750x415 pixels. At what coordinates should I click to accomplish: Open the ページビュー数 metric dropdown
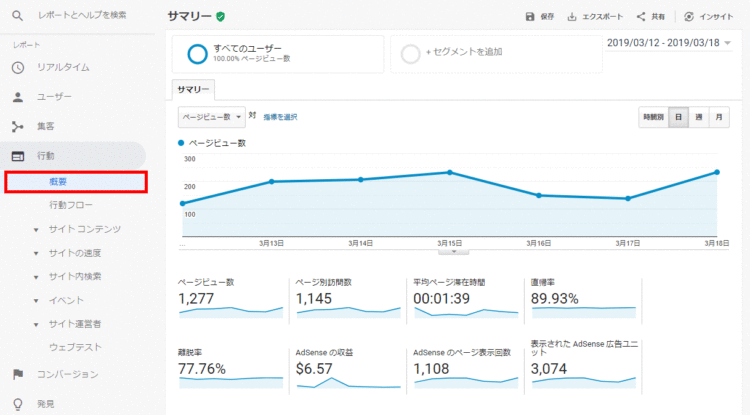pyautogui.click(x=211, y=117)
